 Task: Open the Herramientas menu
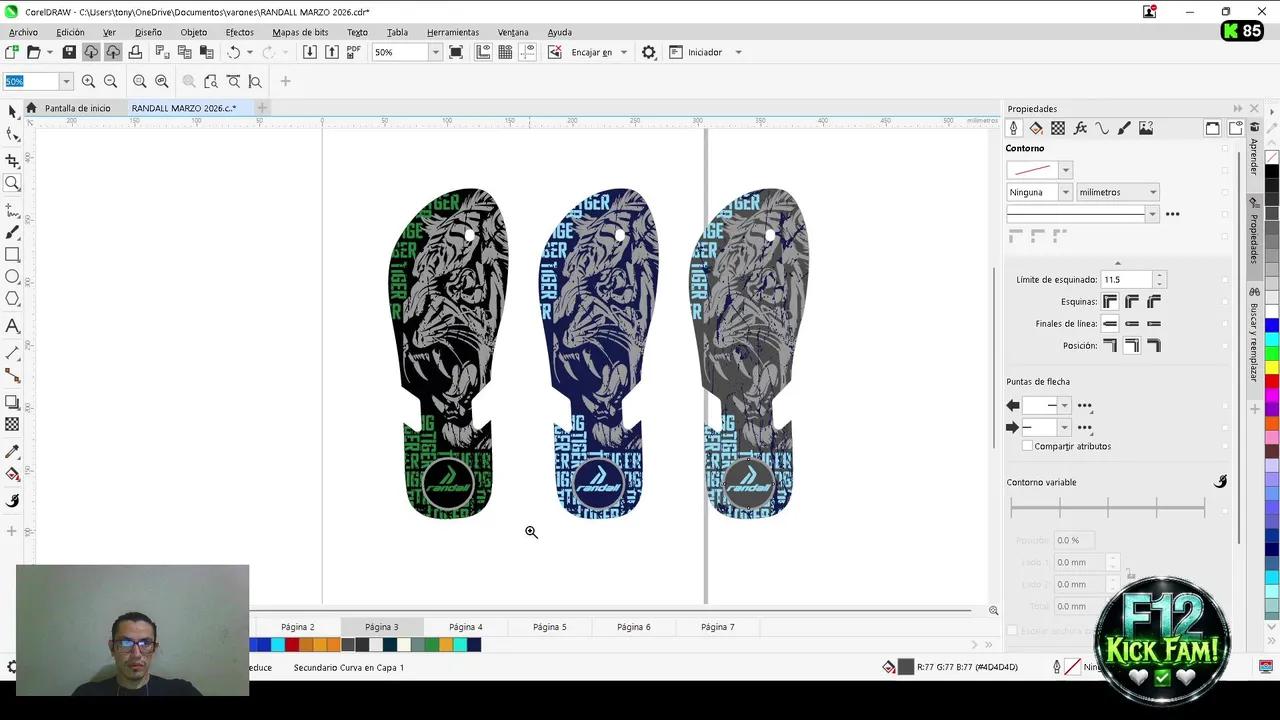tap(453, 32)
